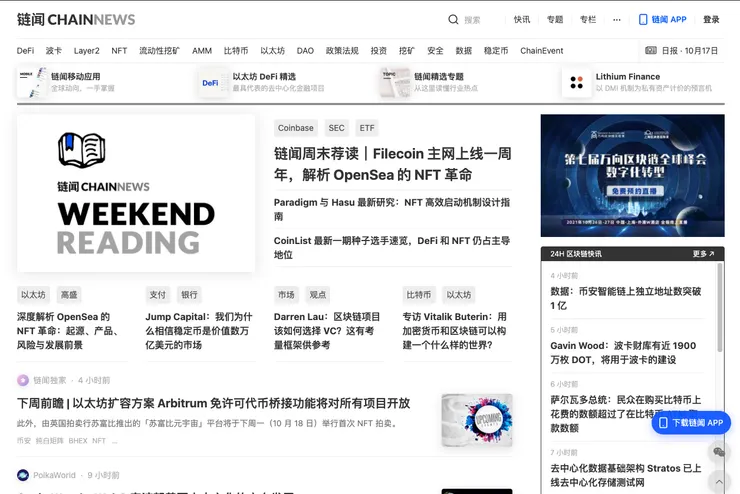Image resolution: width=740 pixels, height=494 pixels.
Task: Select the Layer2 category tab
Action: [x=86, y=50]
